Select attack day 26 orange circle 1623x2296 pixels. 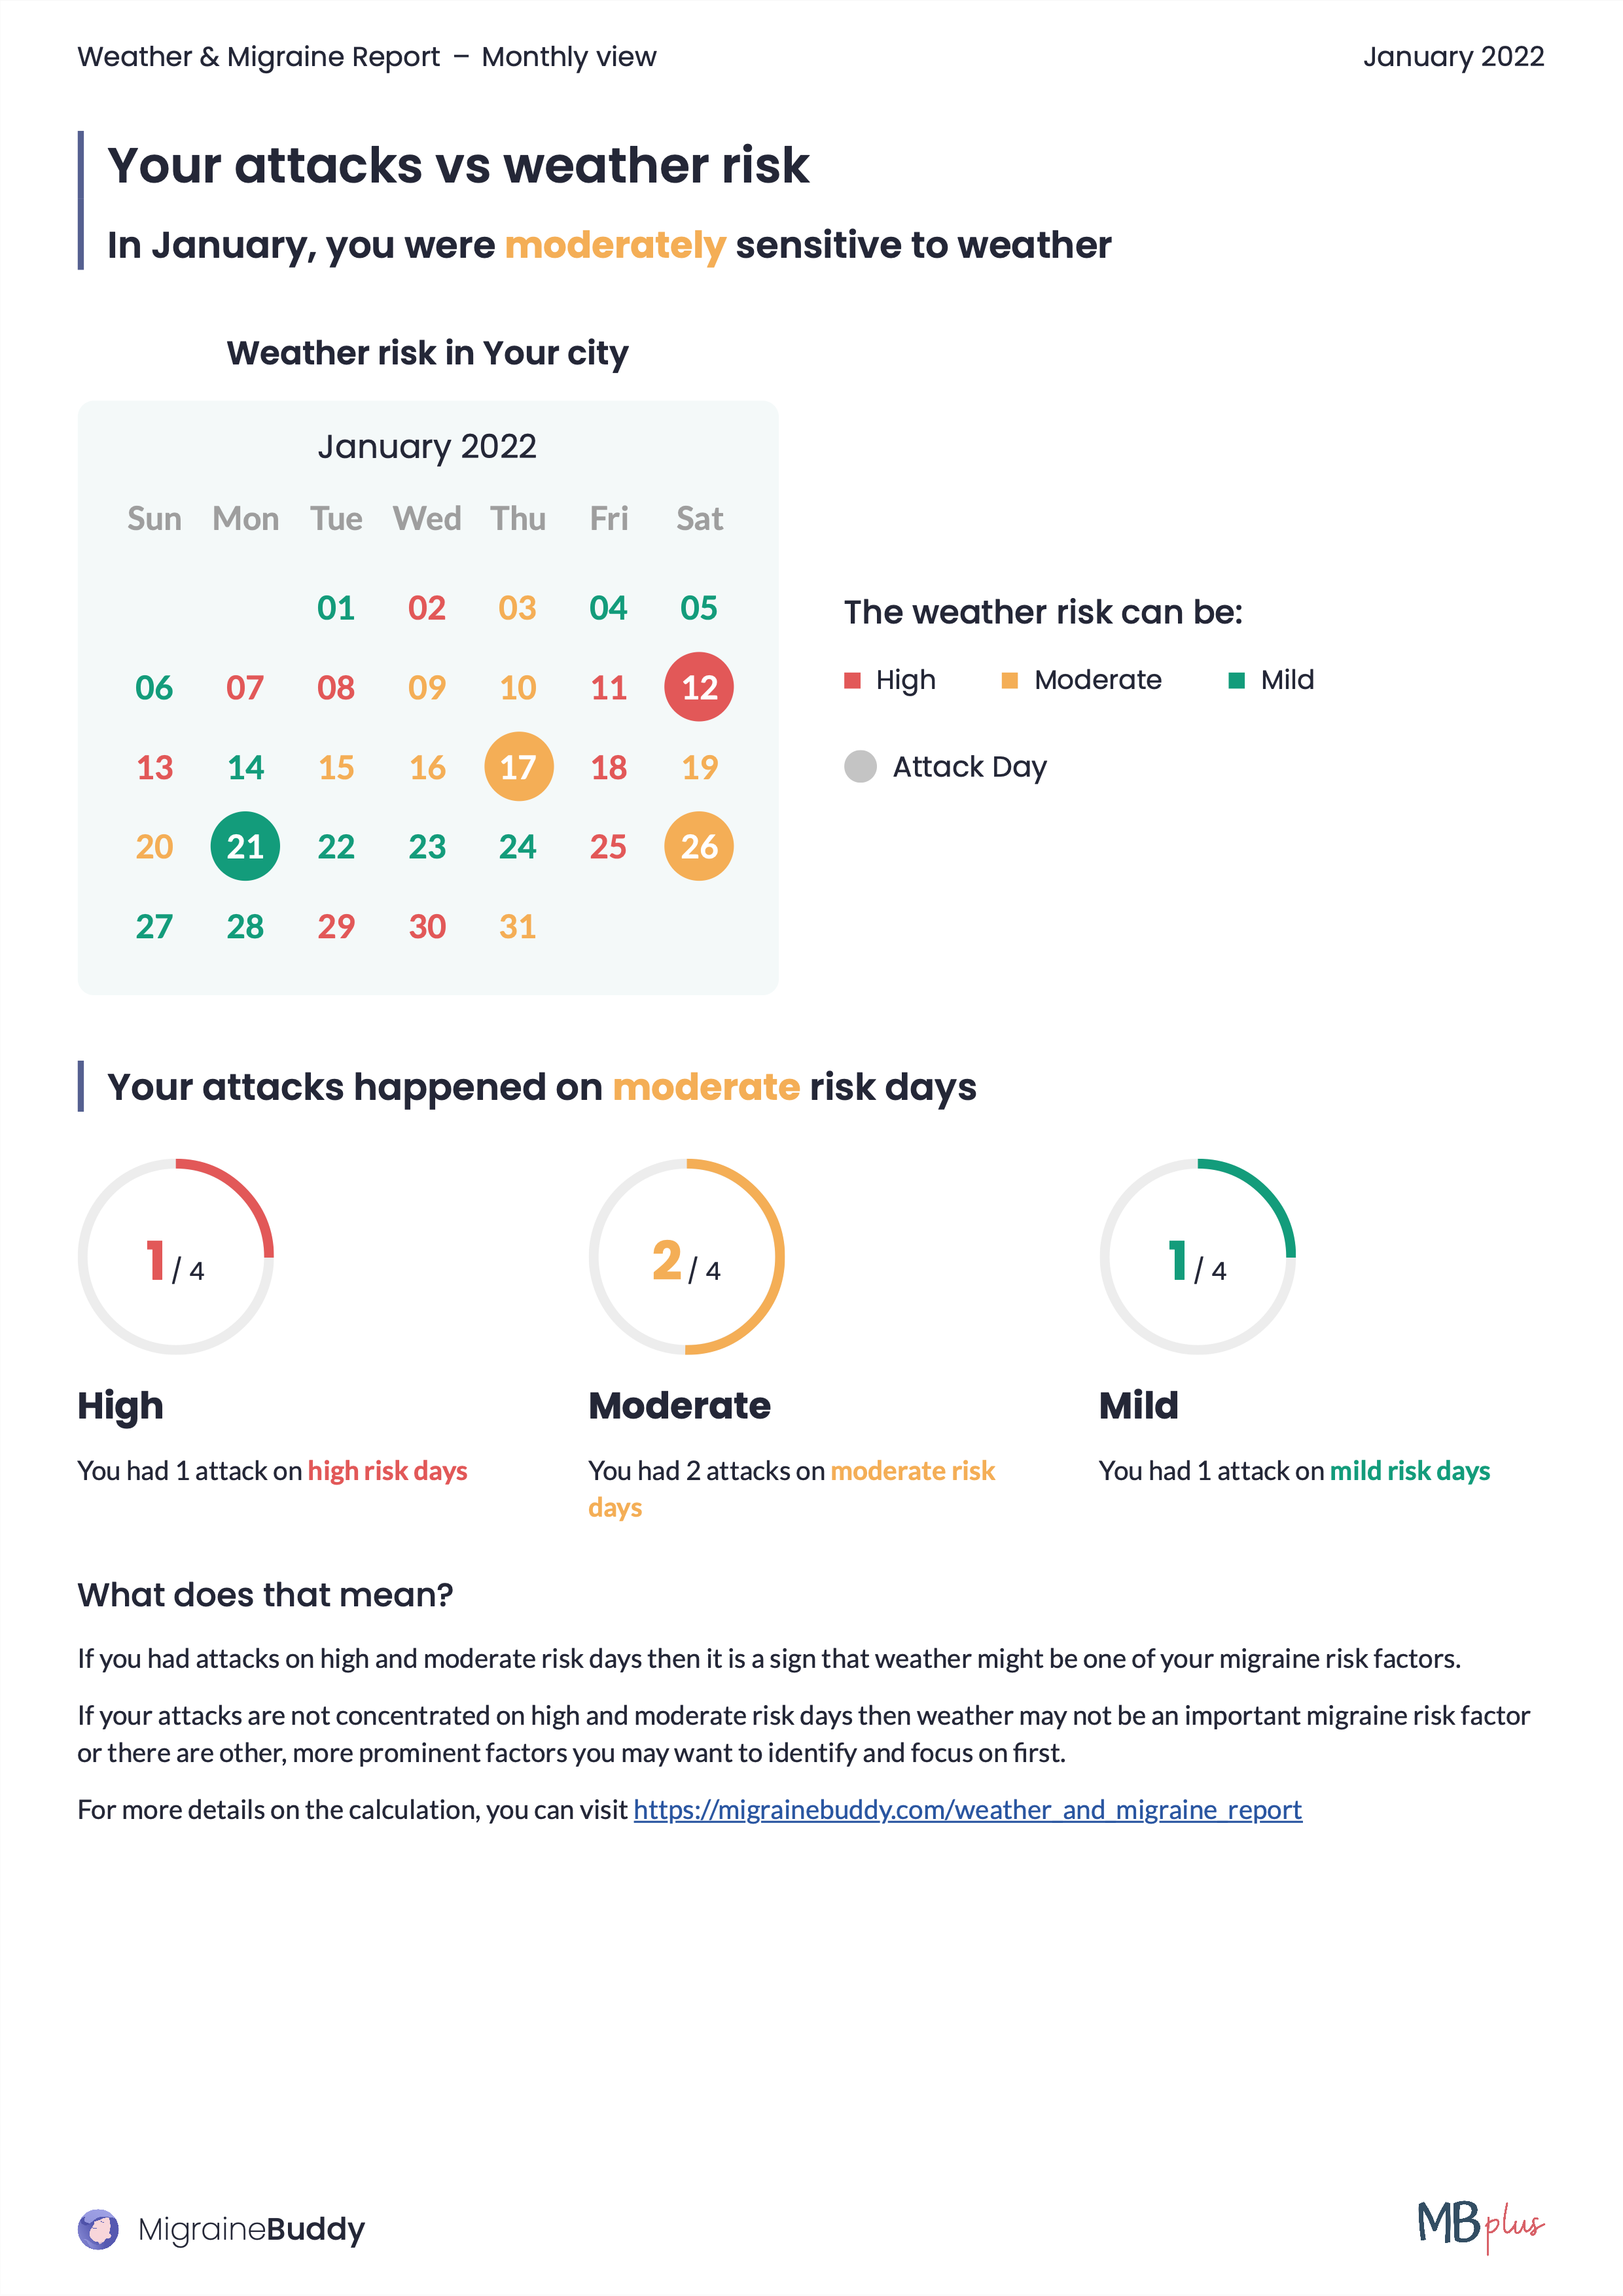tap(699, 847)
